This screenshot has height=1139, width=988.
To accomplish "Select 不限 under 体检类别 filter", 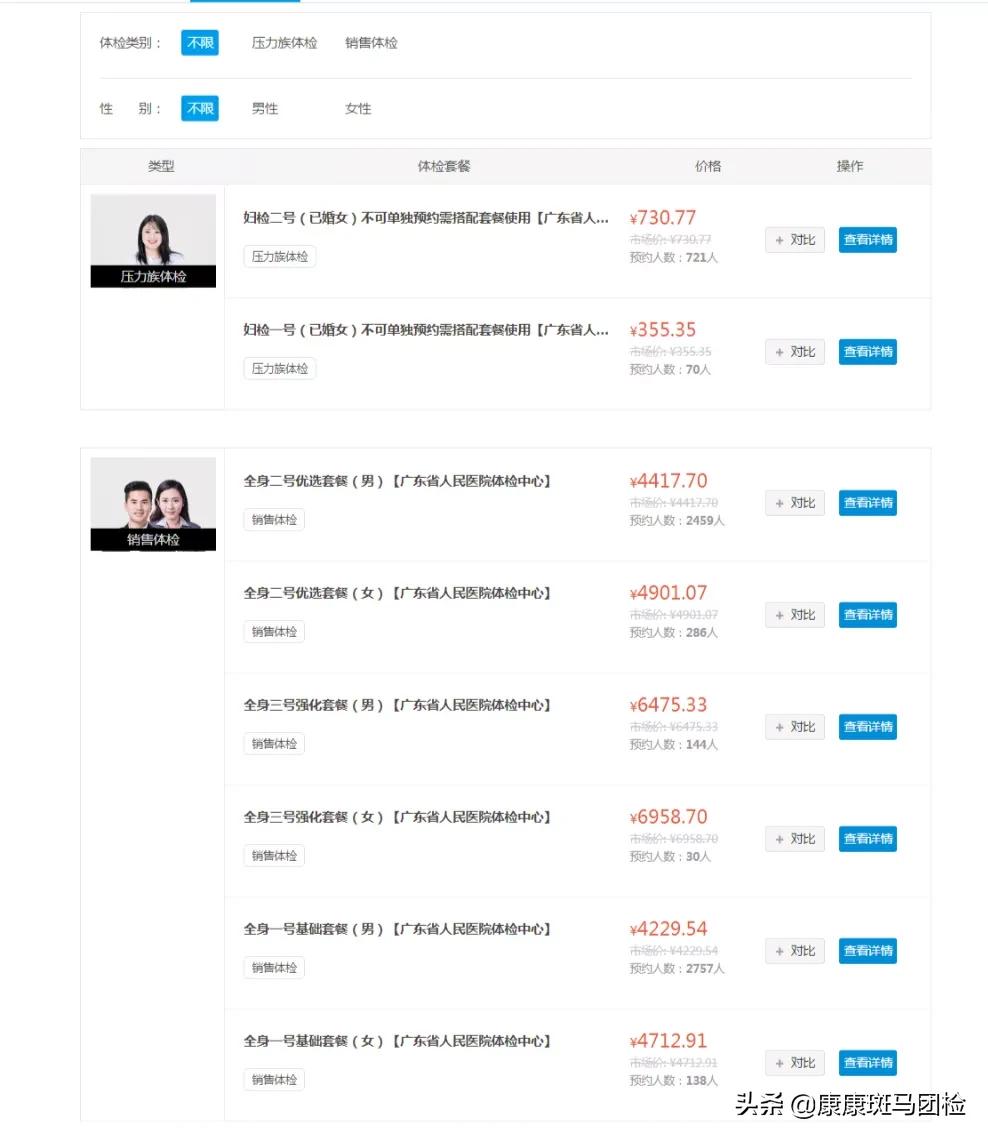I will [x=198, y=43].
